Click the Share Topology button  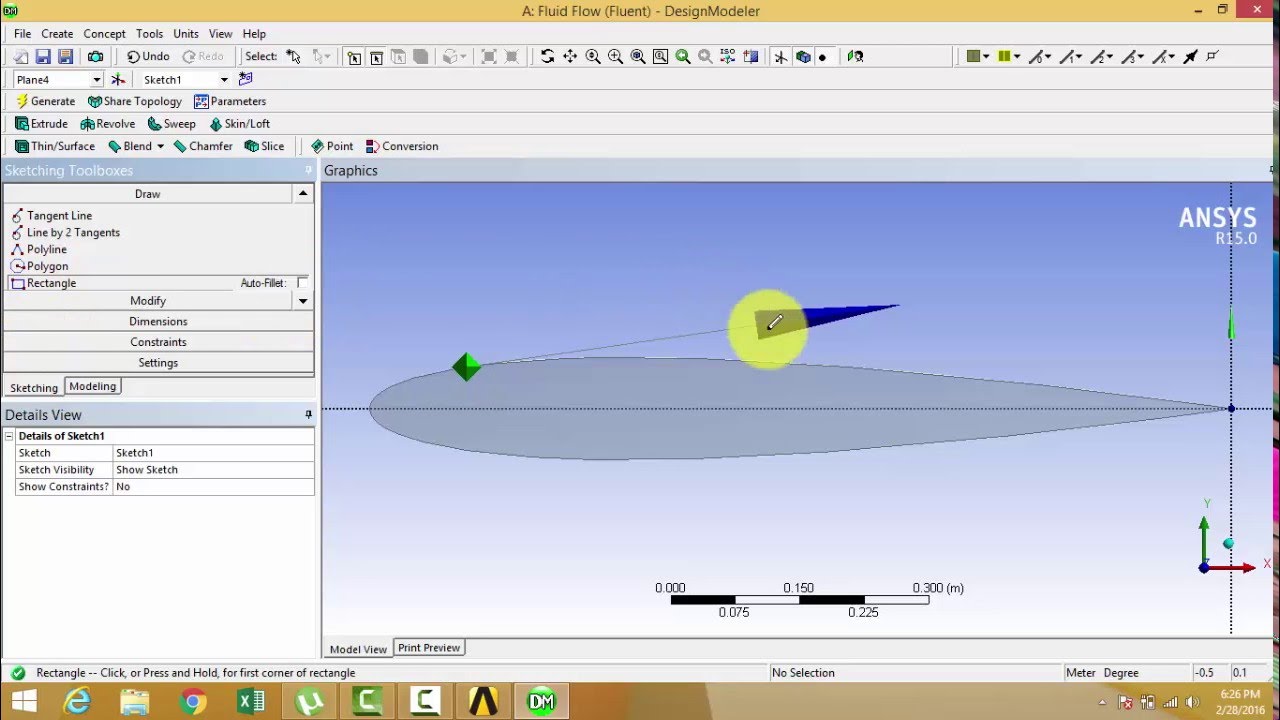pos(135,101)
